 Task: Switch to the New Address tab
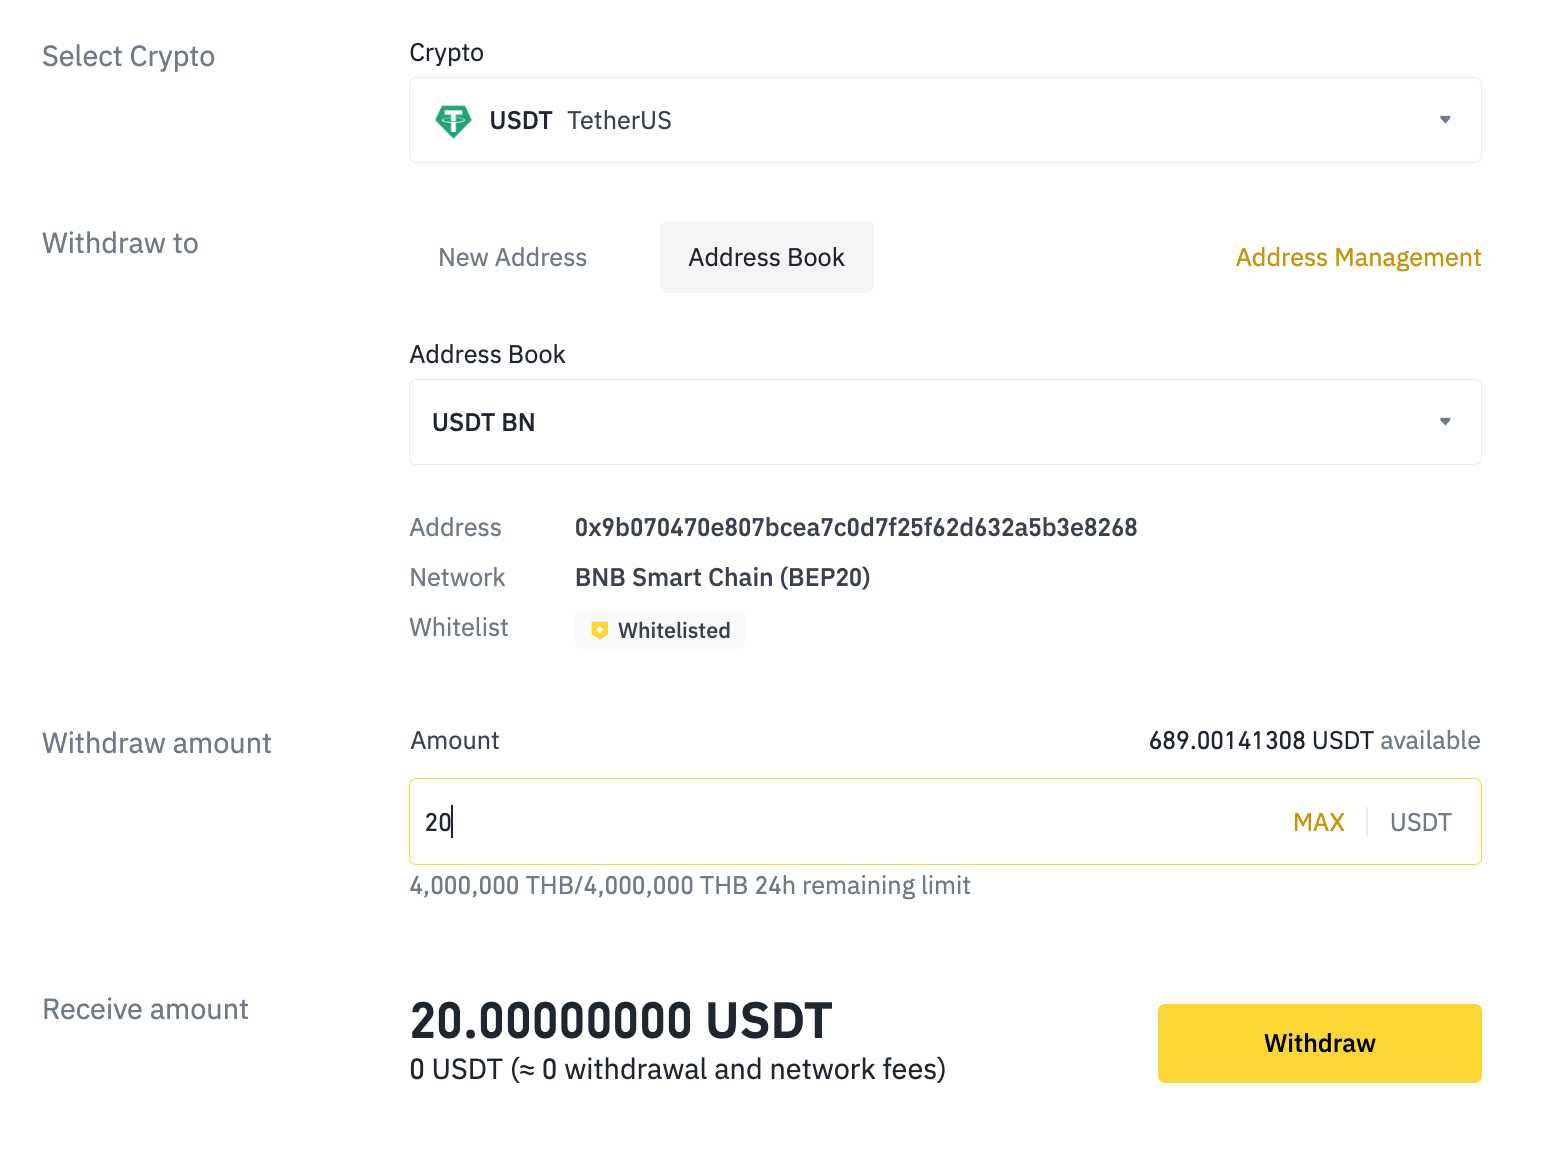point(513,257)
